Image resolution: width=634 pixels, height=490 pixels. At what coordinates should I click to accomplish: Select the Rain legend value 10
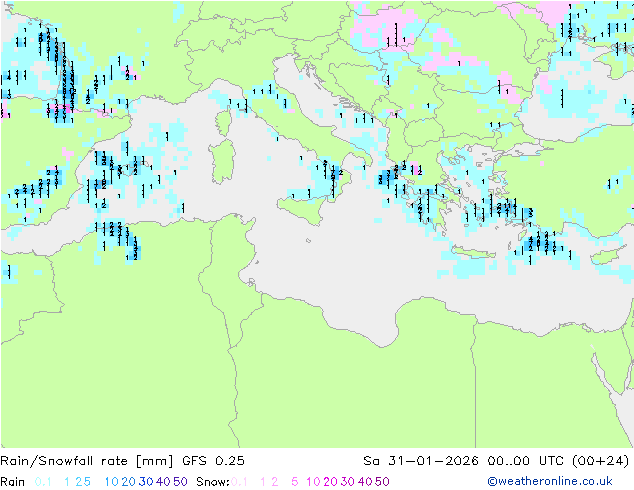coord(111,482)
